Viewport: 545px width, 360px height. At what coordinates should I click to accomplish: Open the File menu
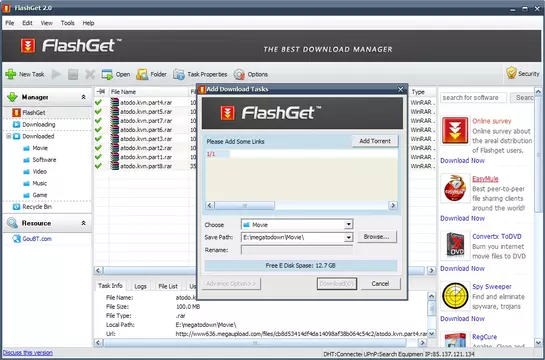10,23
